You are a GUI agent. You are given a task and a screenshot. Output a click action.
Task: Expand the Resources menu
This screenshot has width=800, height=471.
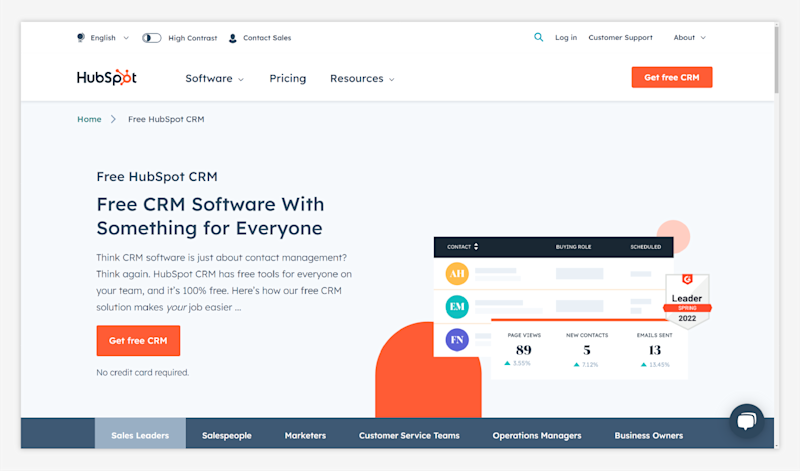(362, 79)
